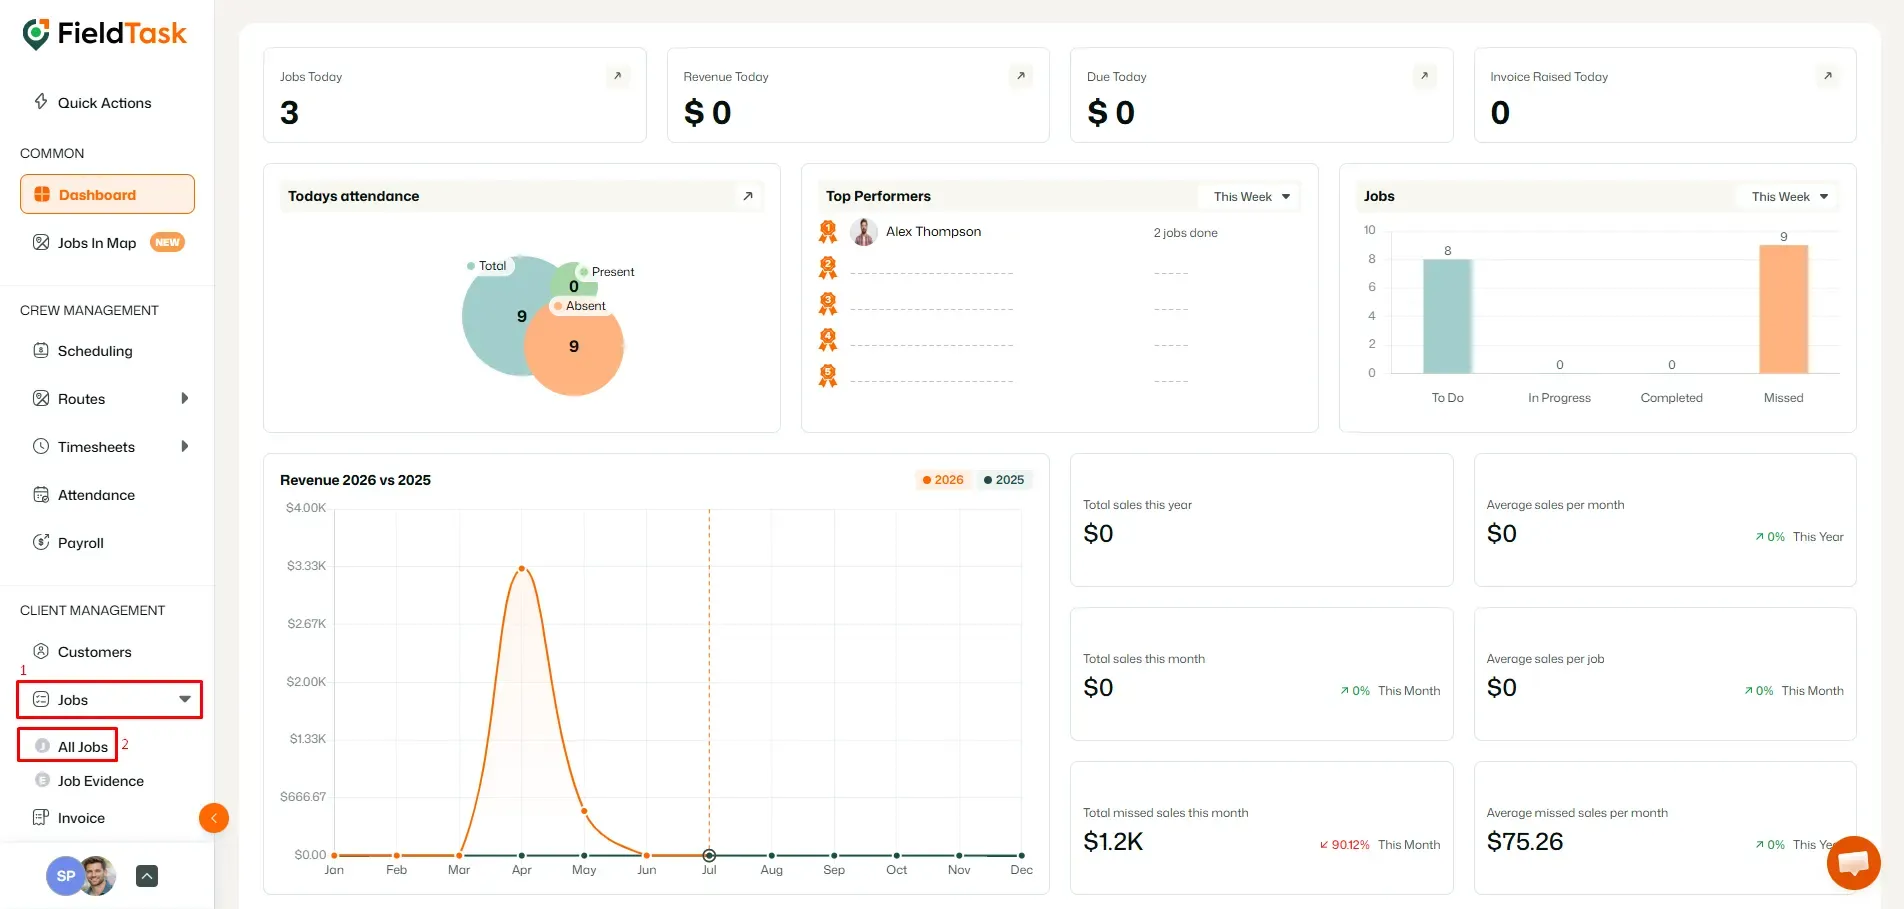Open Jobs chart This Week dropdown
Image resolution: width=1904 pixels, height=909 pixels.
1789,197
